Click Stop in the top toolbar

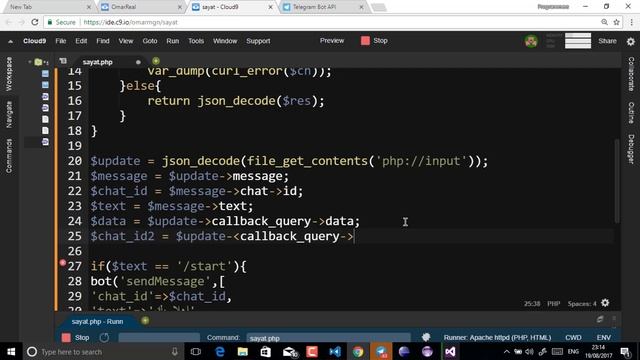pyautogui.click(x=374, y=40)
